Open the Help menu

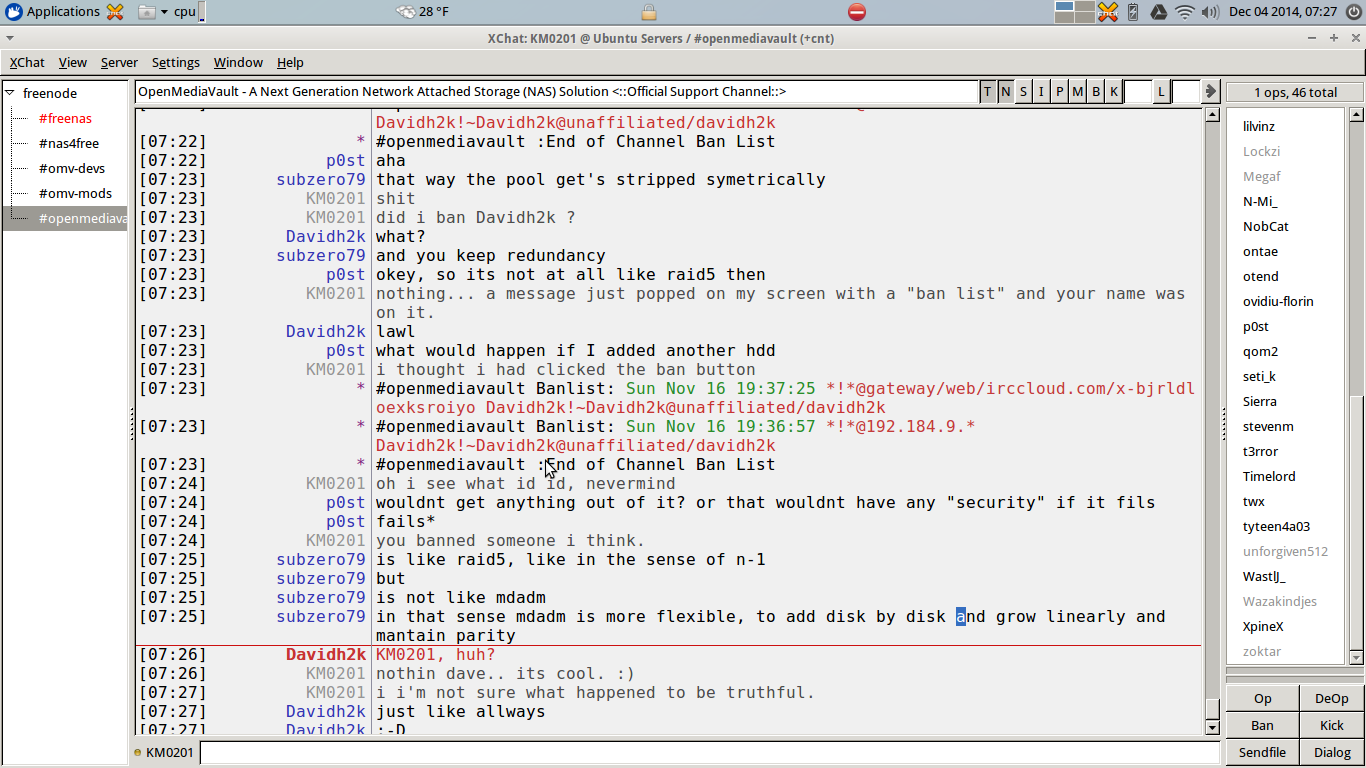coord(290,62)
